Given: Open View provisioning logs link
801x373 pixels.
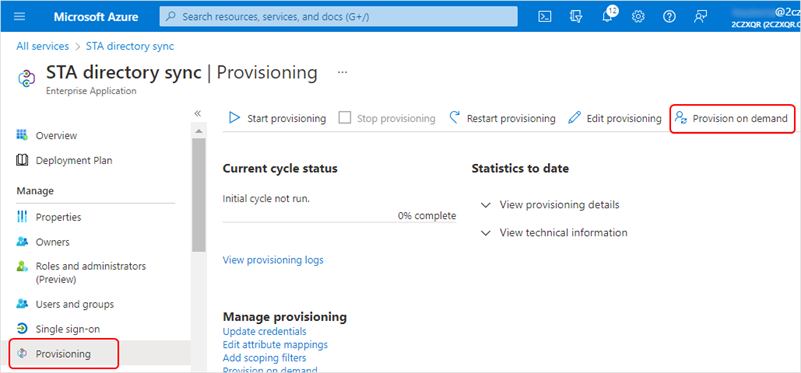Looking at the screenshot, I should [x=273, y=260].
